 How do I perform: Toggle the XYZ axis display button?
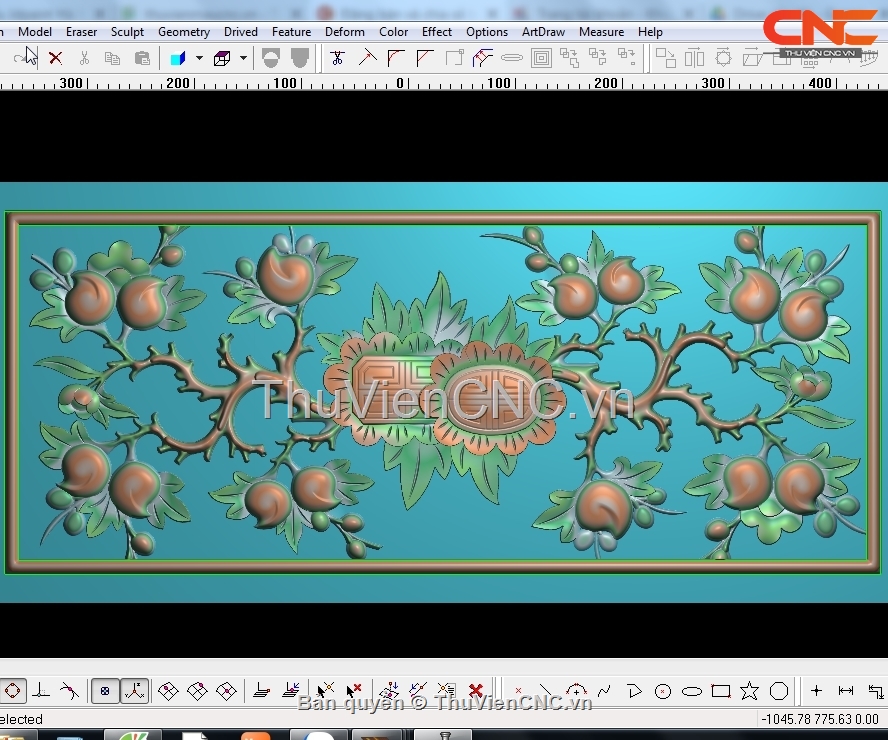135,691
